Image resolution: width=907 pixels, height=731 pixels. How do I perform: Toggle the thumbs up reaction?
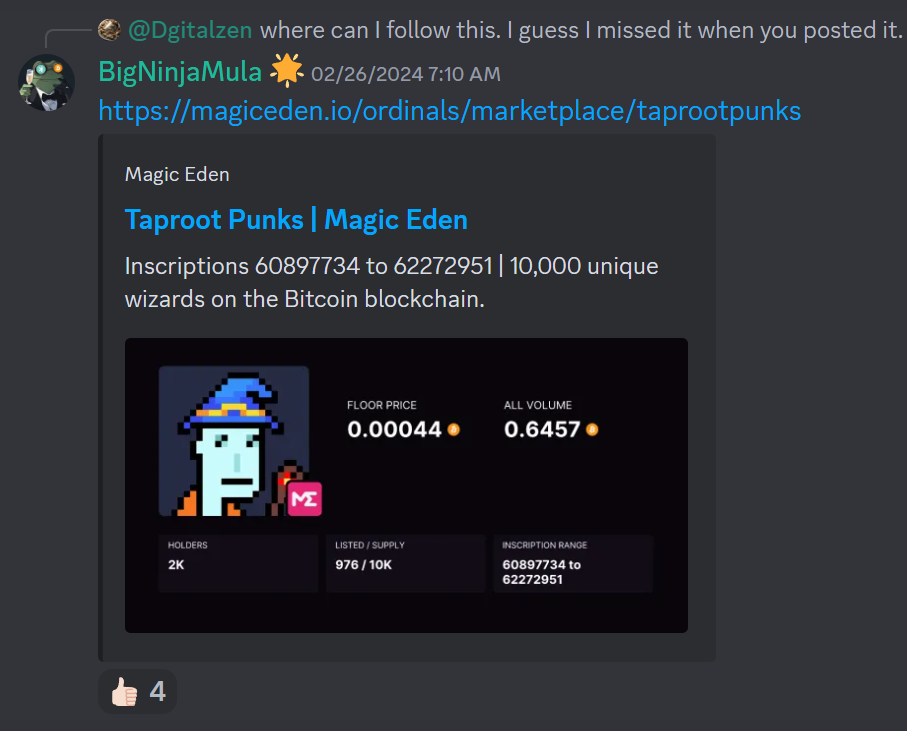click(138, 691)
